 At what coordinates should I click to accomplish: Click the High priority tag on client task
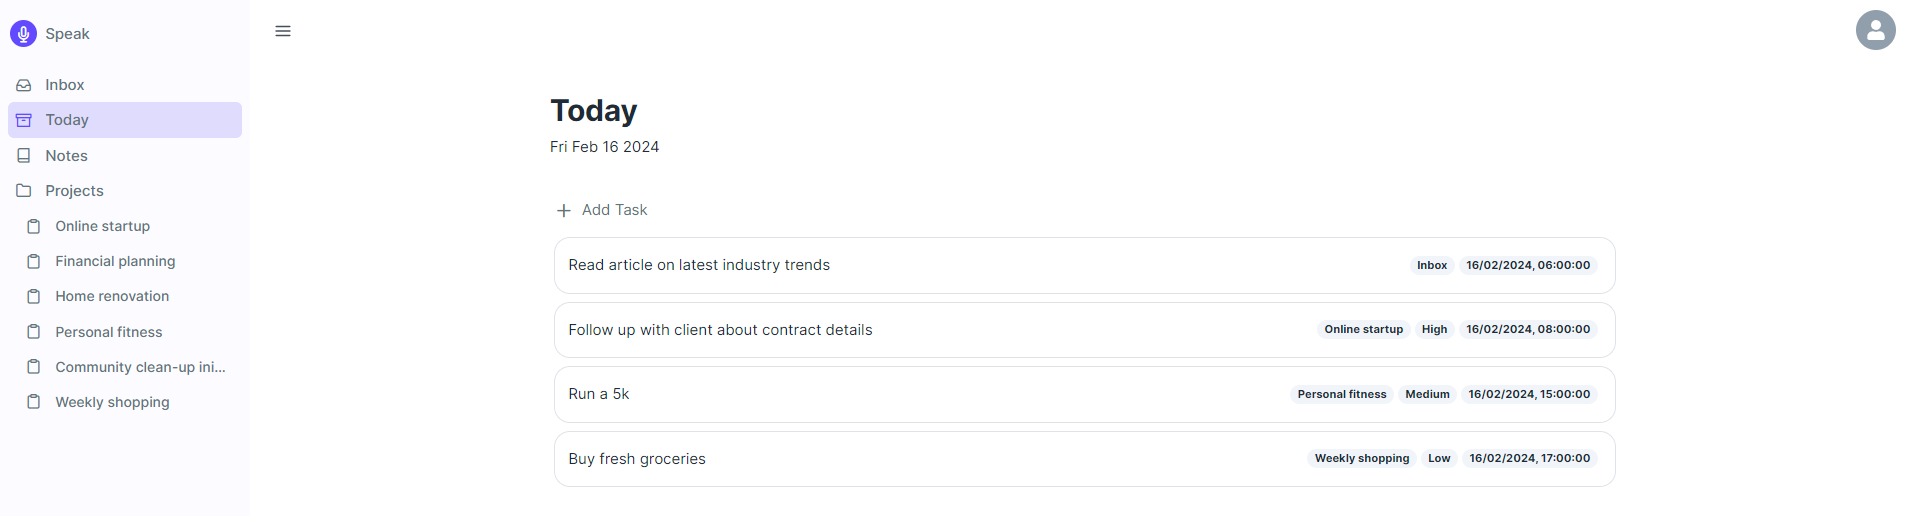pos(1434,329)
